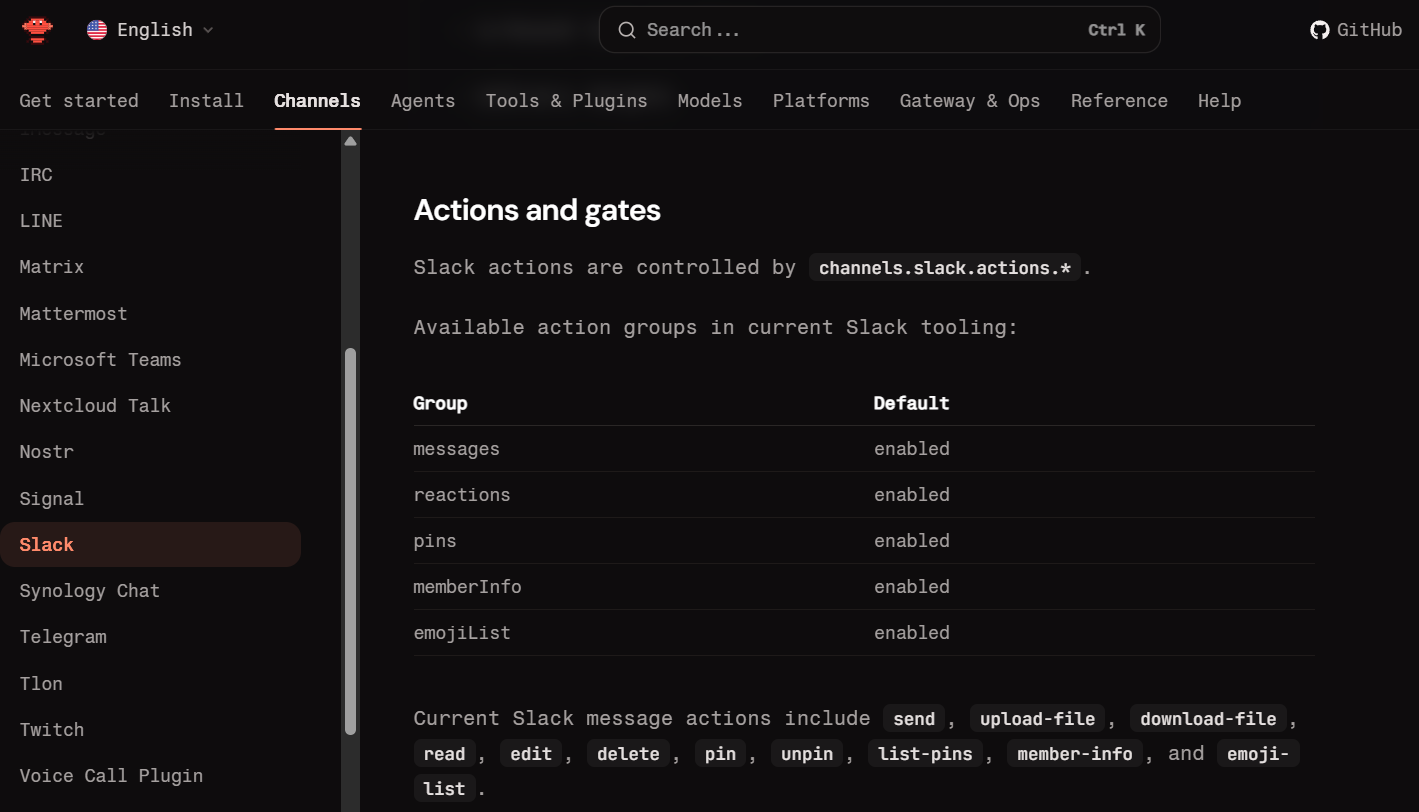Click the sidebar vertical scrollbar thumb
Image resolution: width=1419 pixels, height=812 pixels.
point(350,541)
